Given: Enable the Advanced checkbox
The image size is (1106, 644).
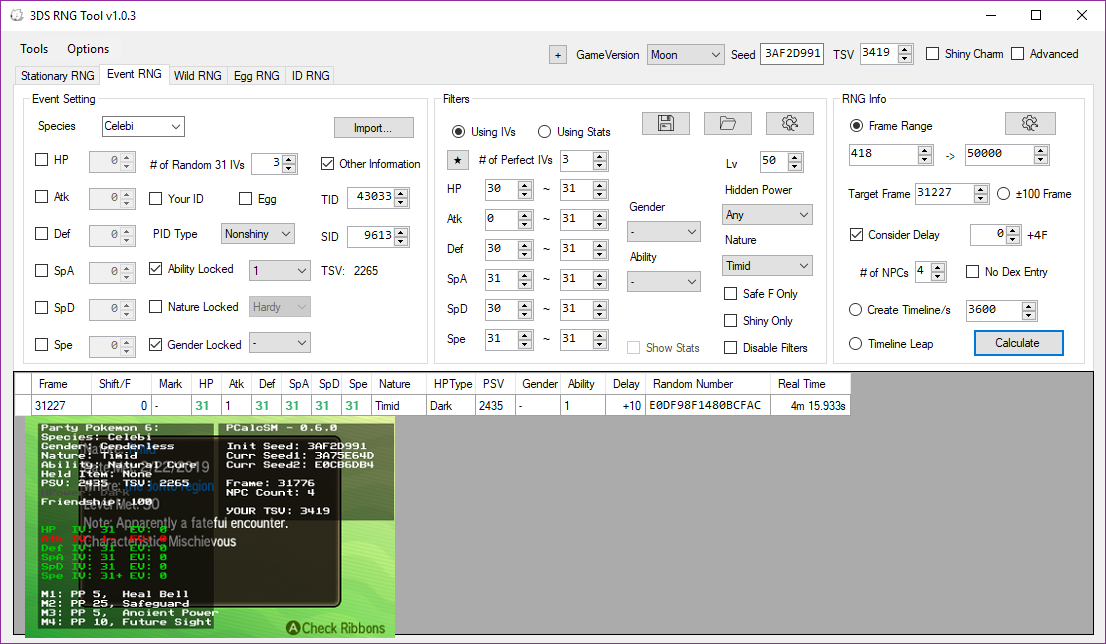Looking at the screenshot, I should pos(1017,54).
